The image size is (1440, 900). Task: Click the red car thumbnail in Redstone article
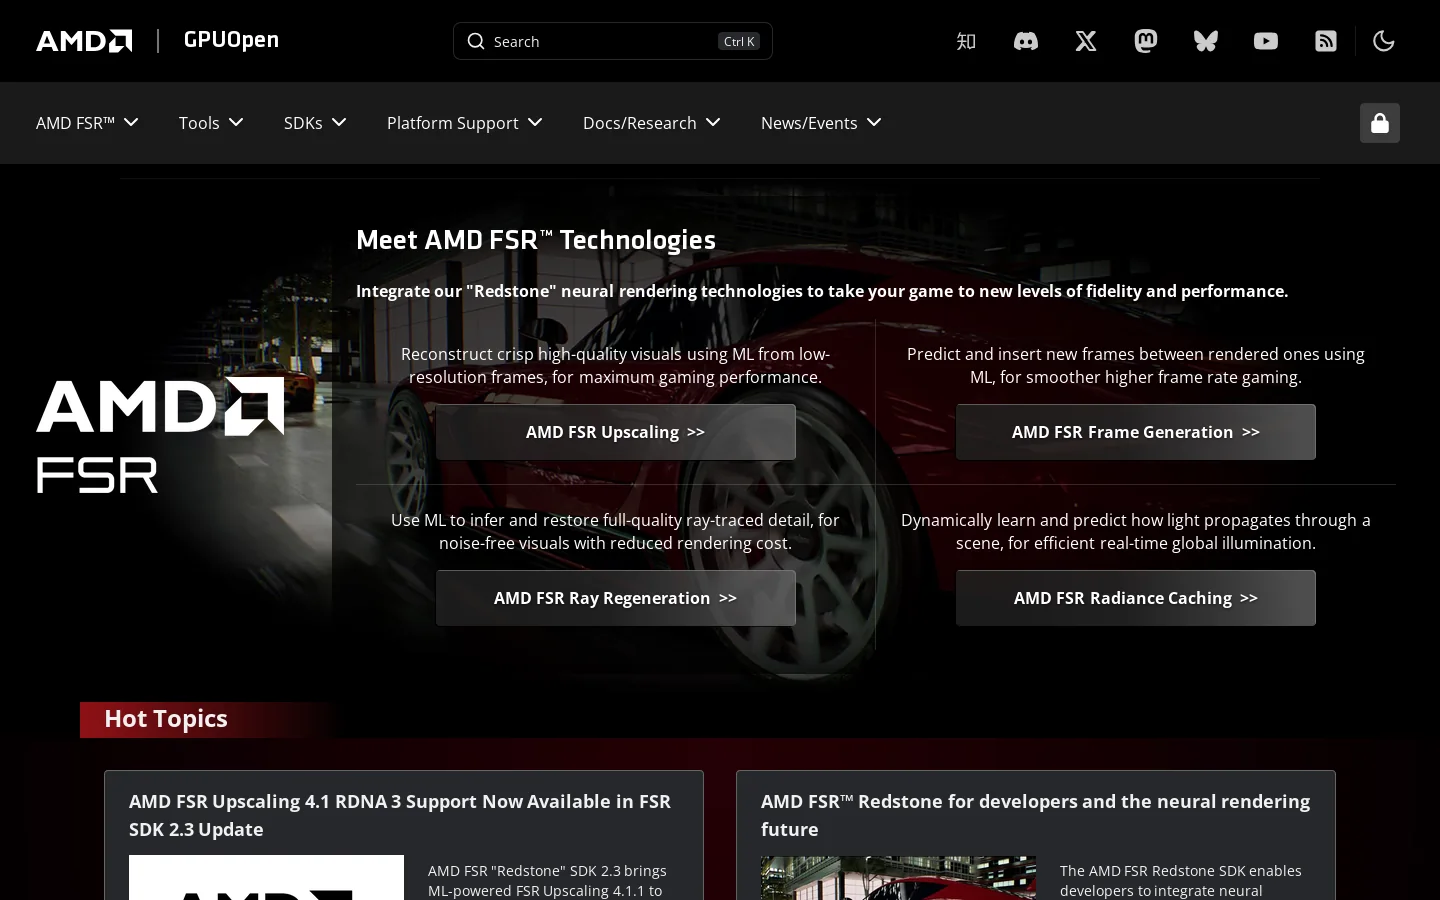coord(898,878)
